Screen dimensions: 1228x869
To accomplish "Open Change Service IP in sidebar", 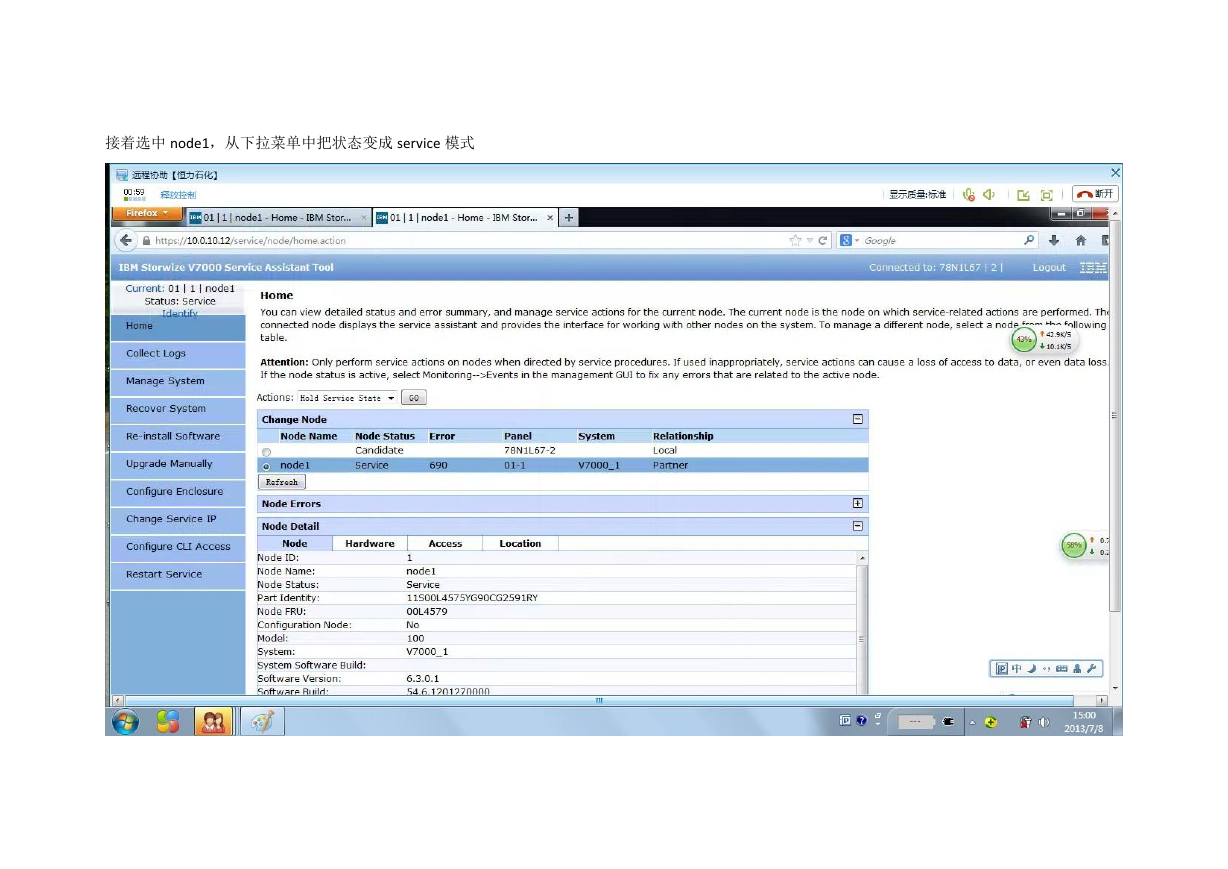I will tap(178, 519).
